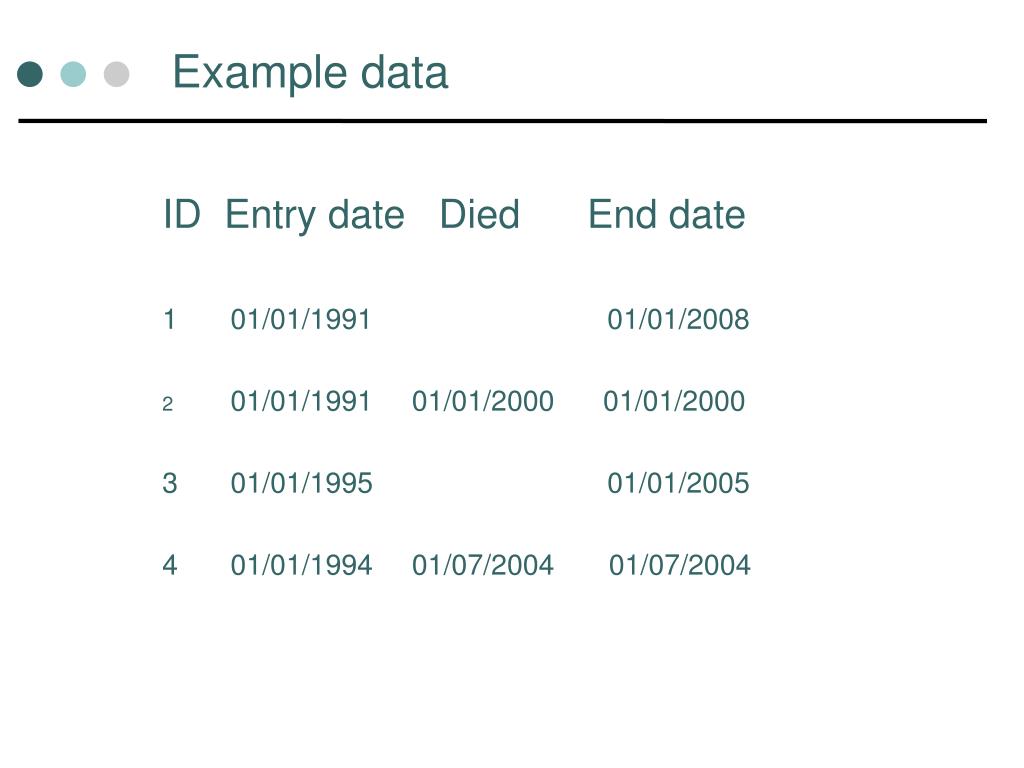
Task: Click the horizontal divider line under title
Action: click(x=502, y=121)
